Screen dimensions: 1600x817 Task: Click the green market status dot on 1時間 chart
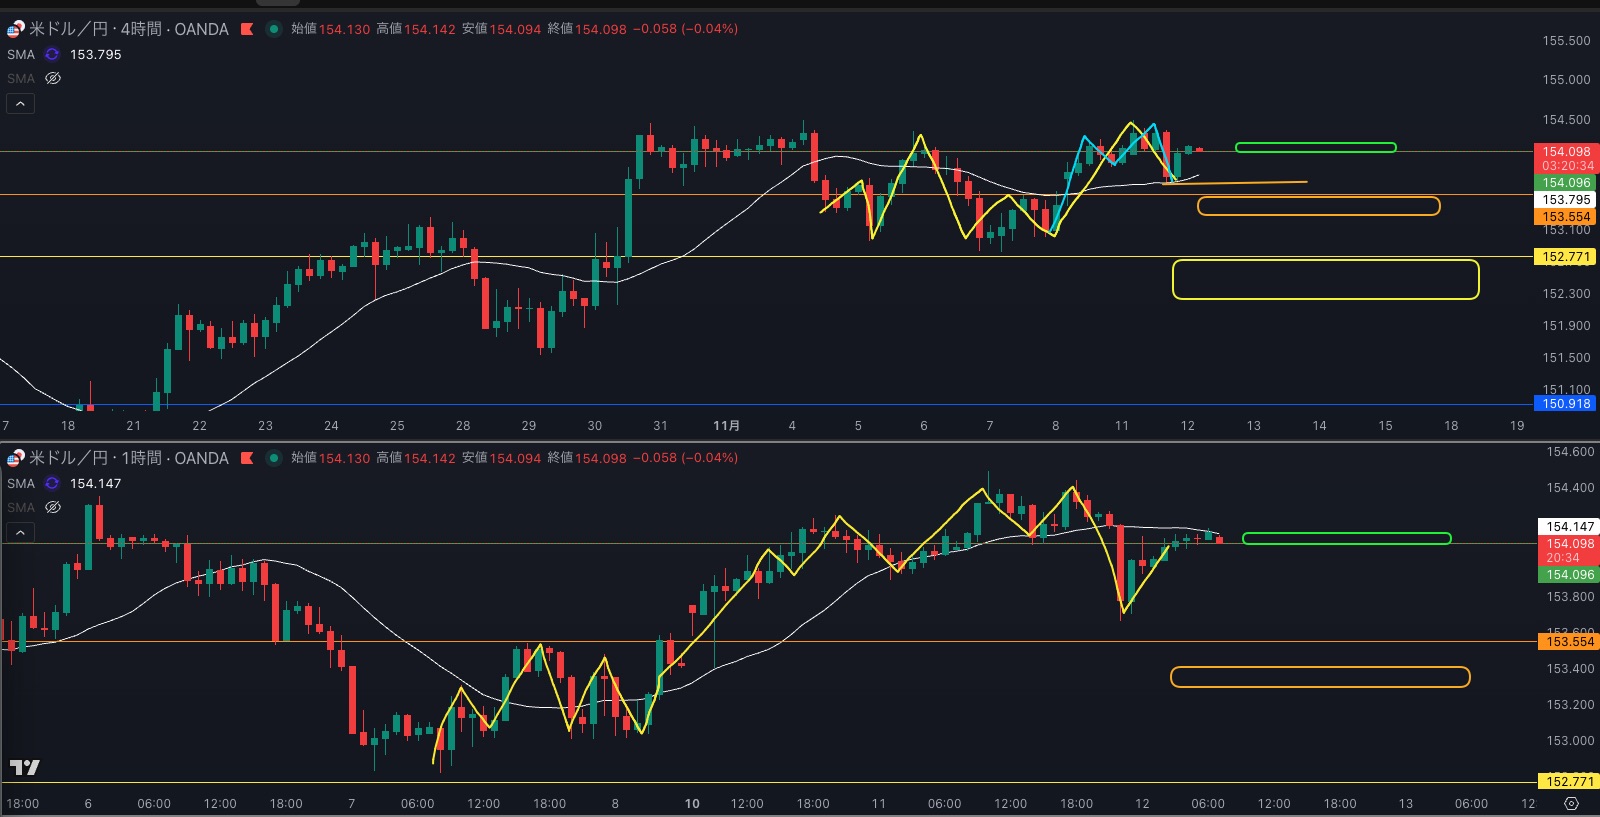click(x=273, y=458)
